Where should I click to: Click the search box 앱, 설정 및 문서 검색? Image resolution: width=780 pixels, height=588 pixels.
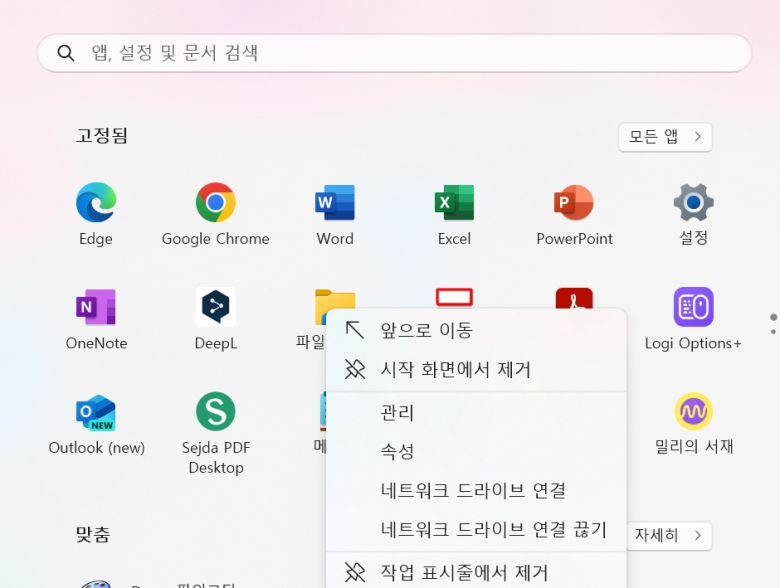394,53
